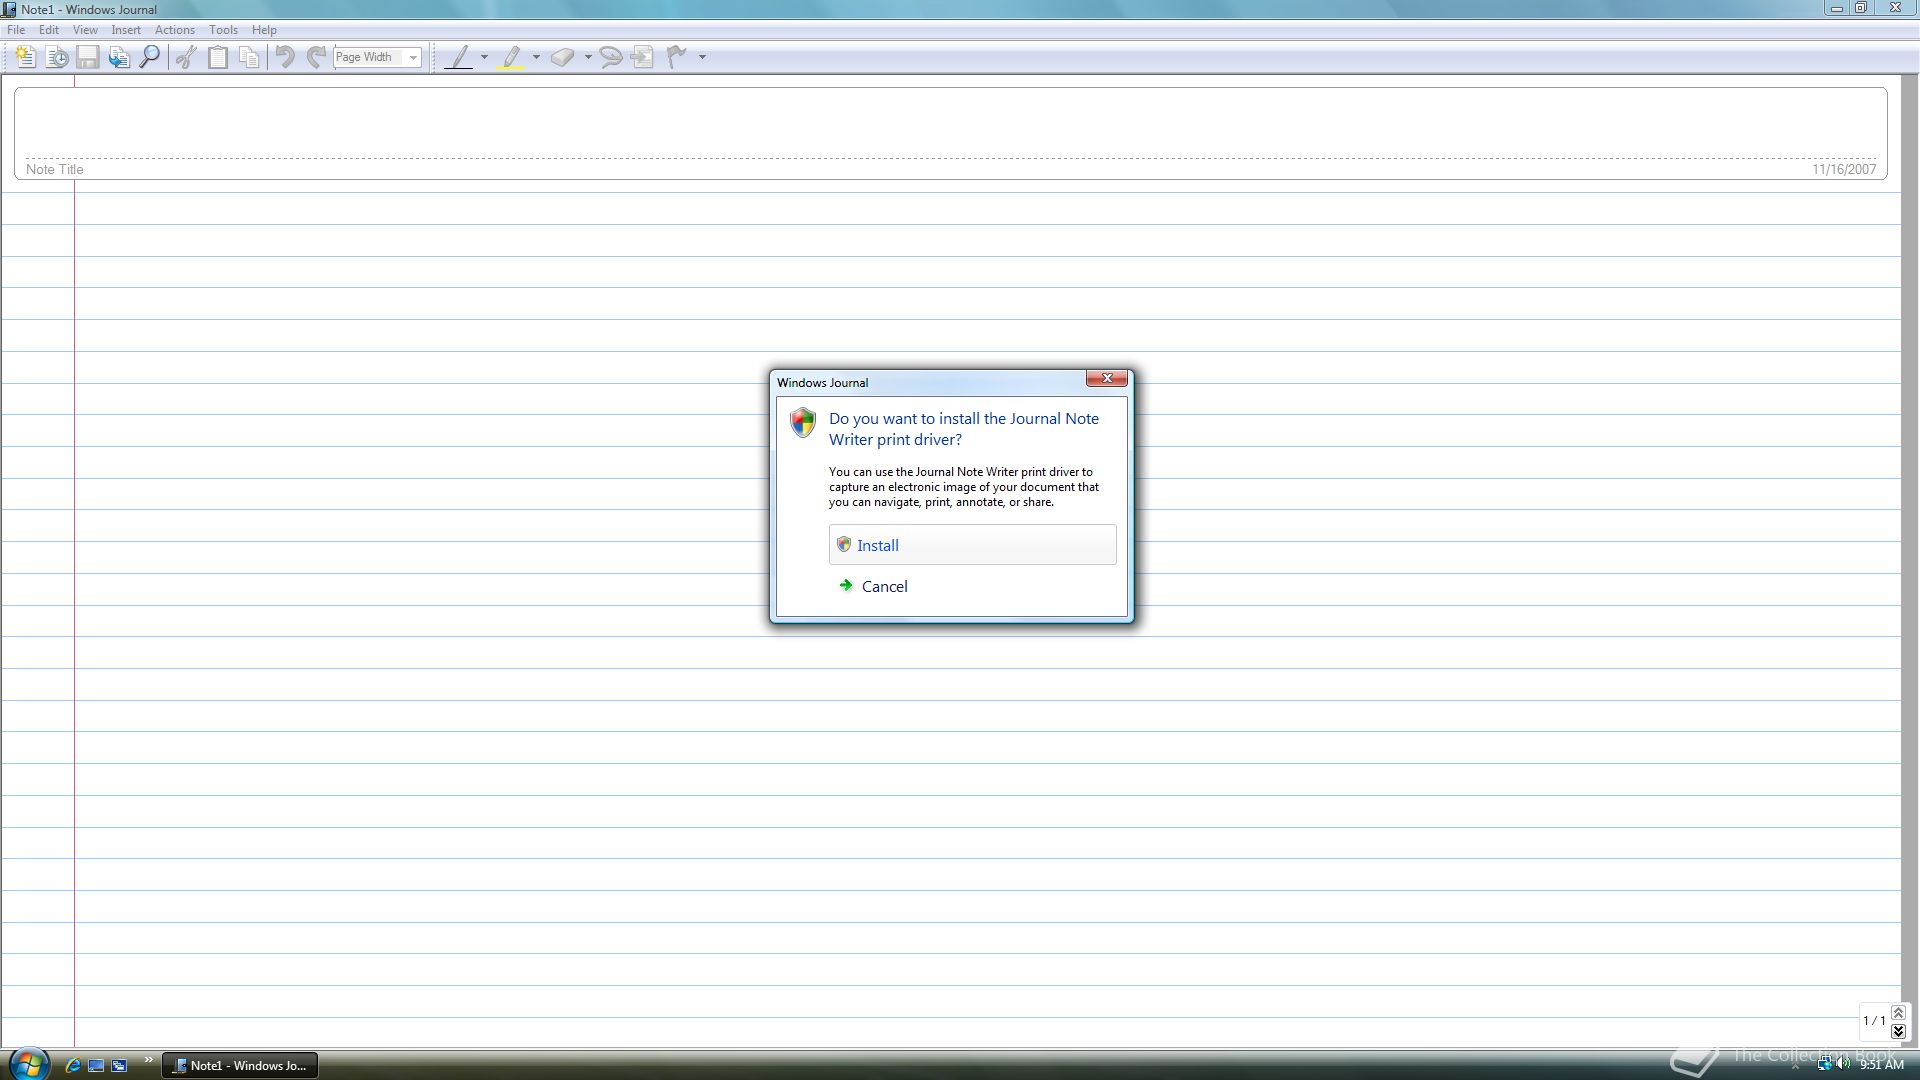
Task: Click the Paste clipboard icon
Action: tap(217, 57)
